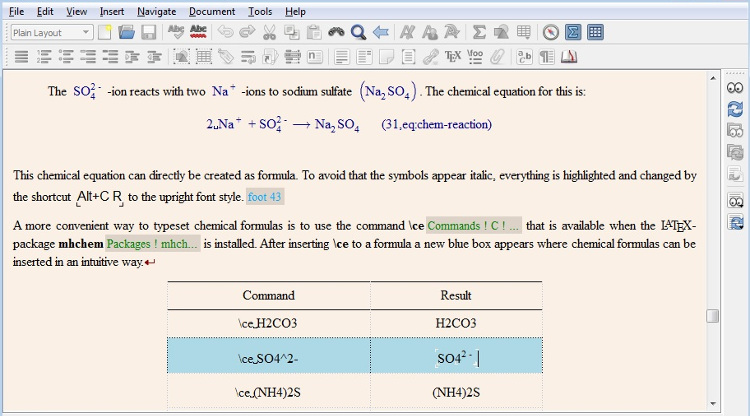Toggle the math toolbar (highlighted Sigma)
The width and height of the screenshot is (750, 416).
click(573, 33)
